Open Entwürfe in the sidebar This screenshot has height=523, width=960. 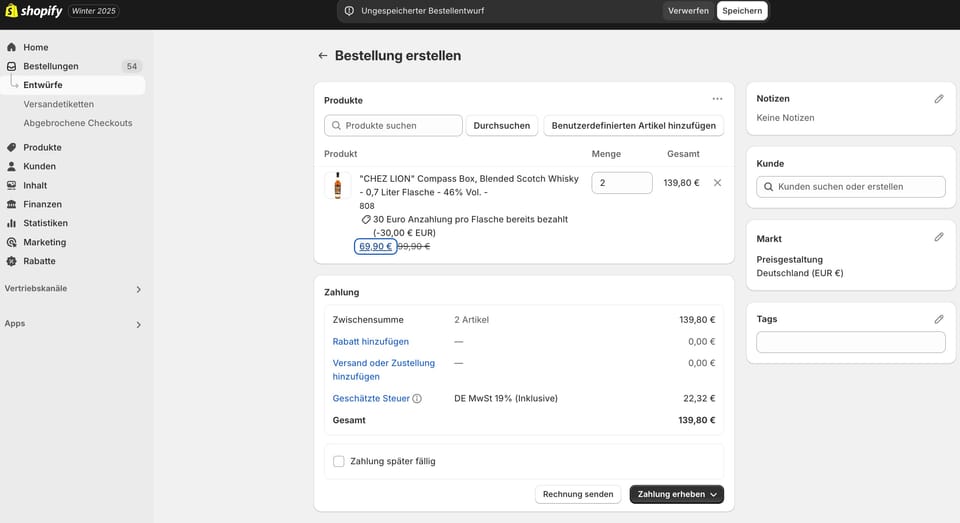tap(73, 85)
